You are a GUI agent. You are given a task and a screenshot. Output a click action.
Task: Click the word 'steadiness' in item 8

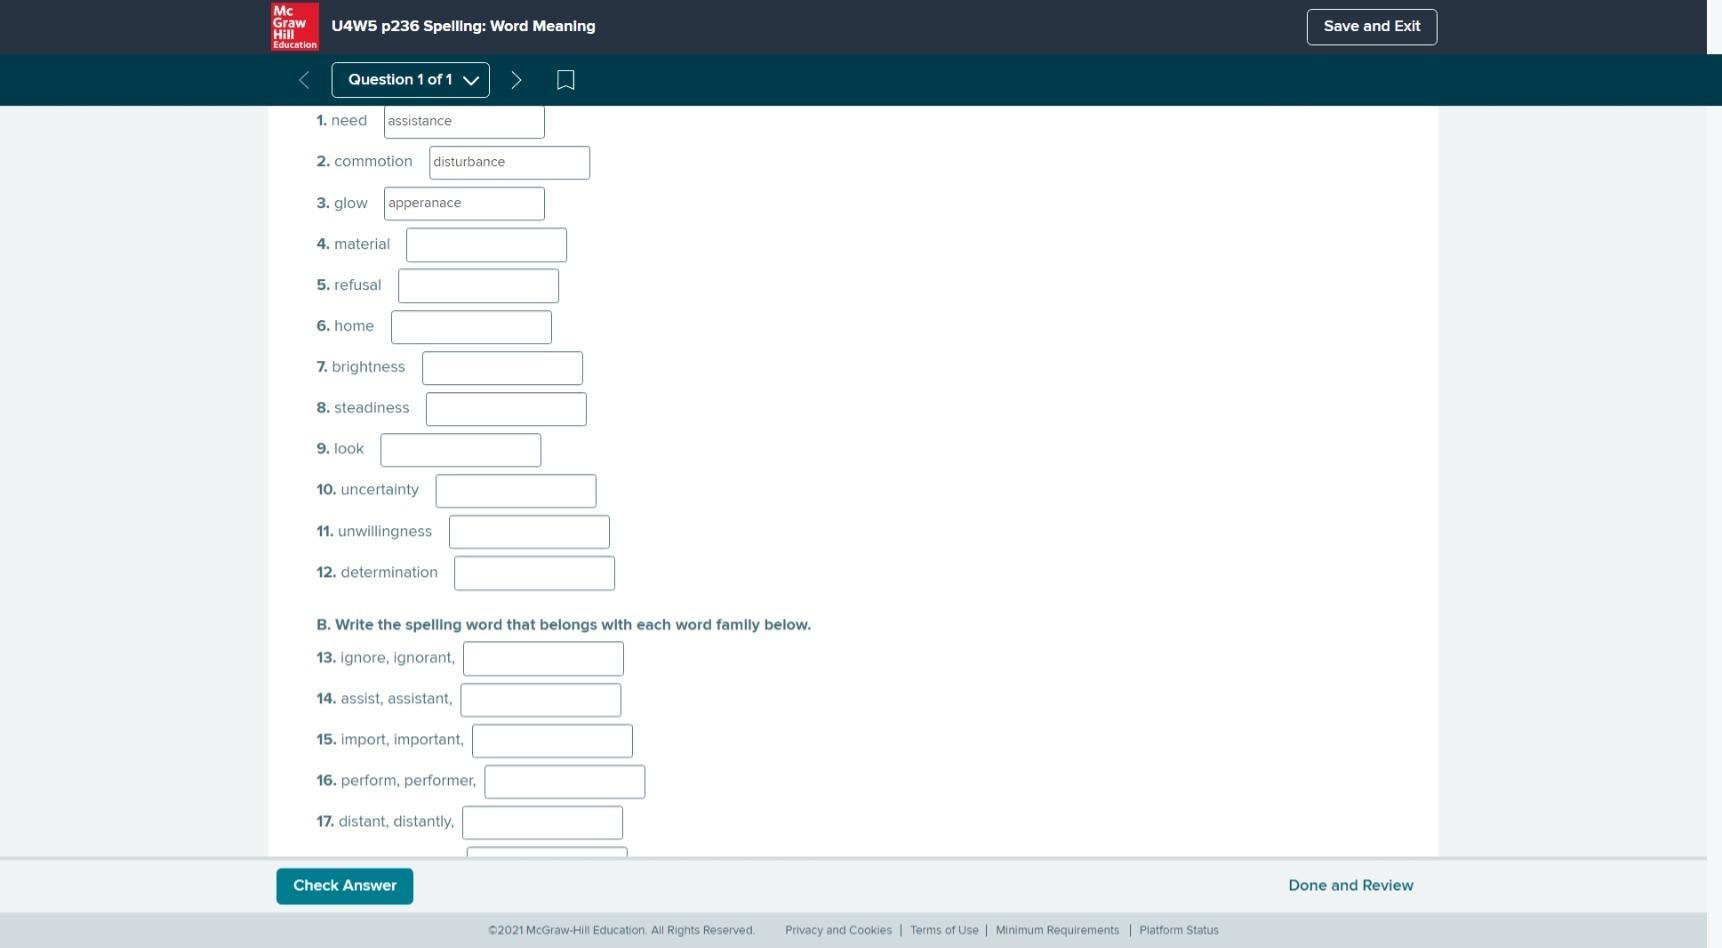coord(372,408)
